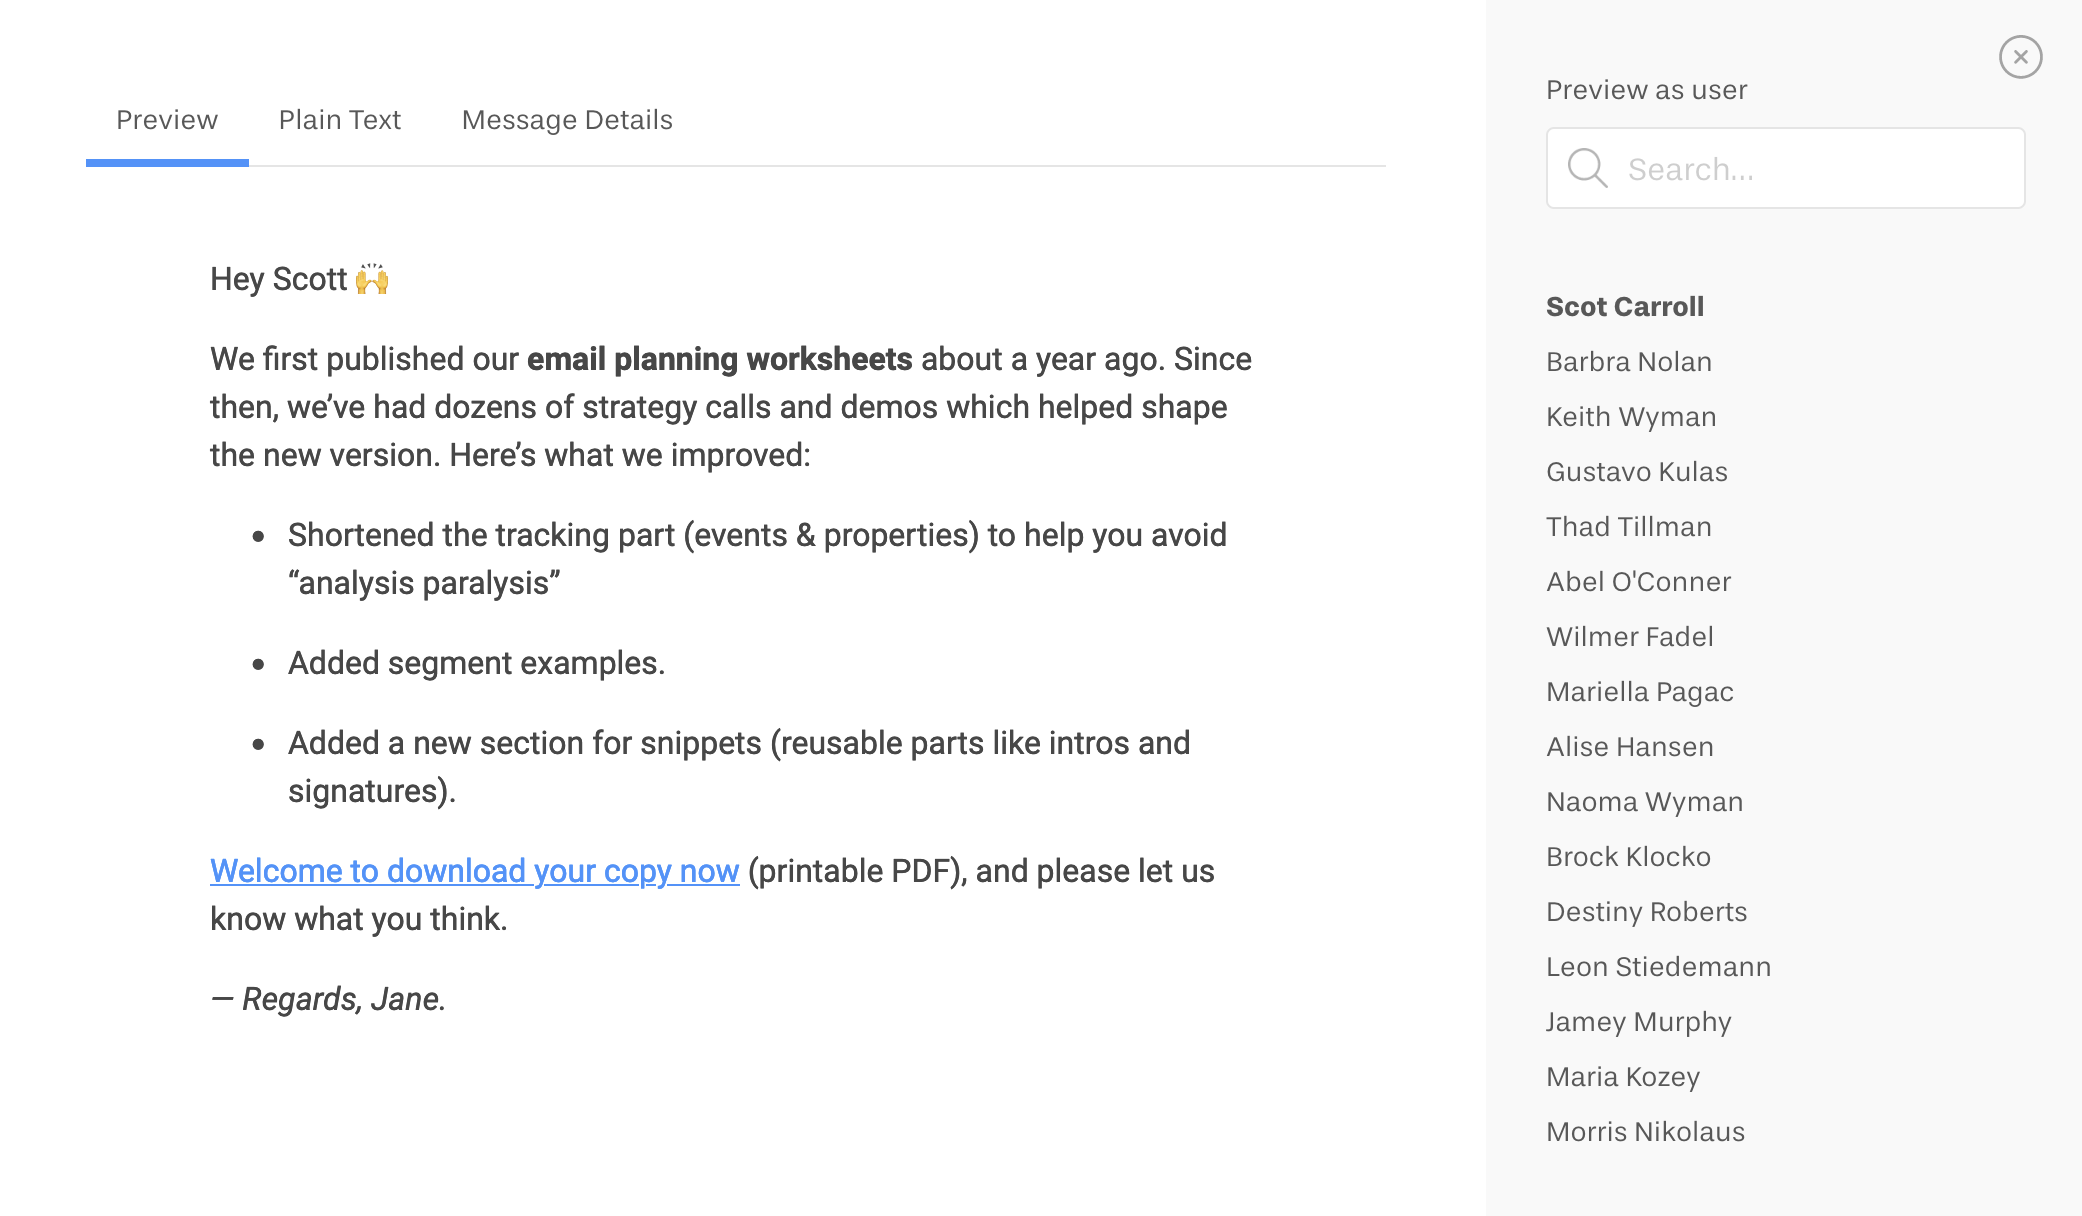Screen dimensions: 2082x1216
Task: Pick Thad Tillman in the list
Action: tap(1629, 527)
